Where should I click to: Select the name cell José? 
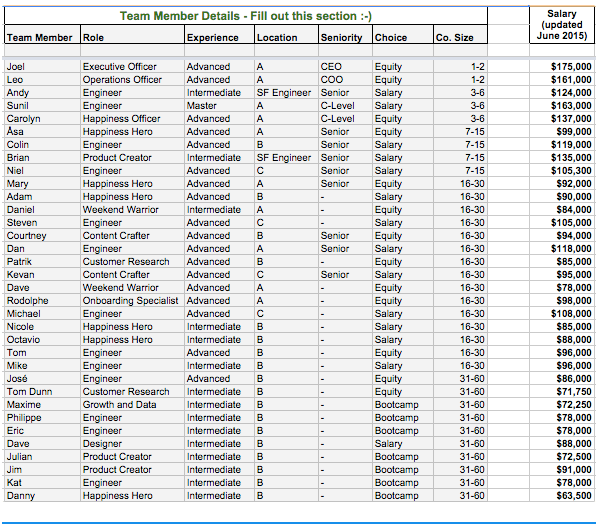coord(42,379)
